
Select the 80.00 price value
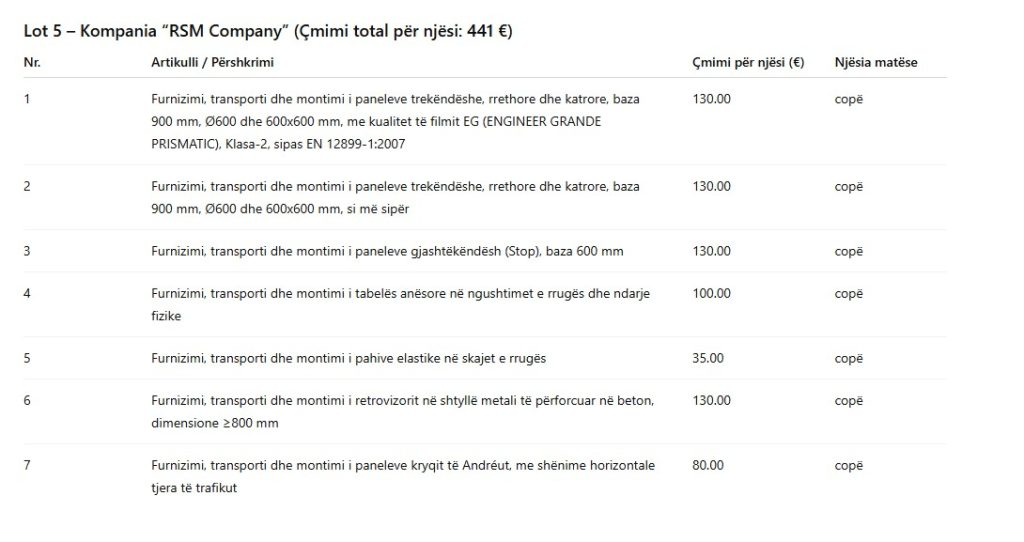click(708, 465)
